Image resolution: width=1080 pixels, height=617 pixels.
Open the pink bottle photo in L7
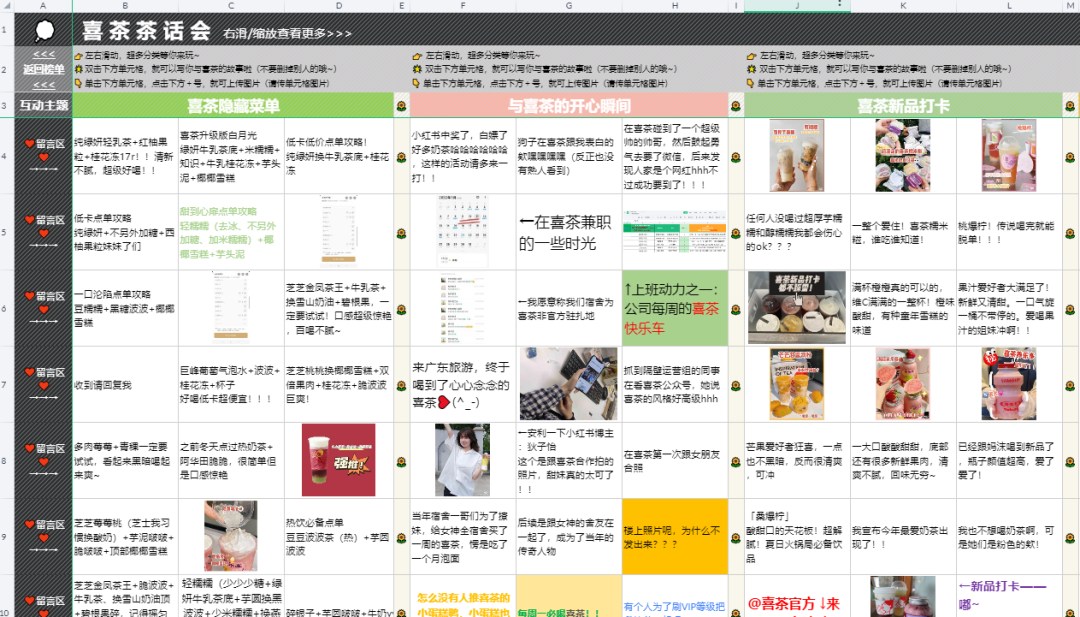pyautogui.click(x=1009, y=384)
